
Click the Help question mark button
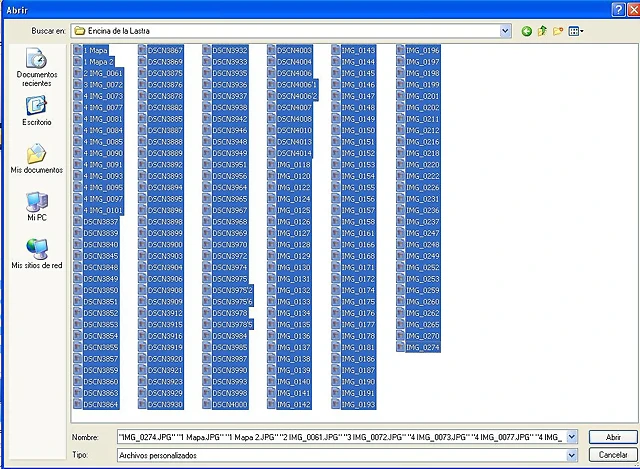click(x=618, y=9)
